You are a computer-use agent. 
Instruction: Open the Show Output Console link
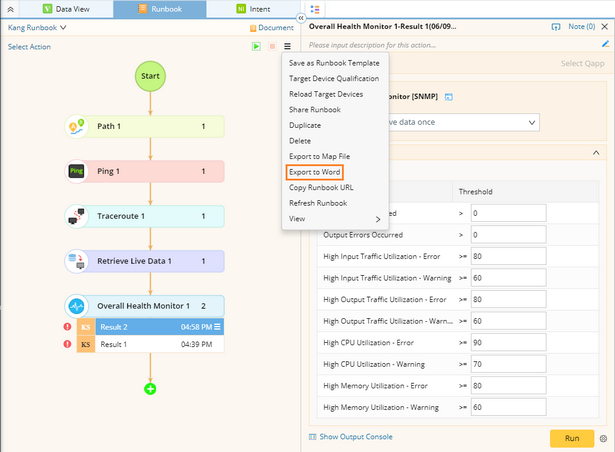tap(355, 437)
